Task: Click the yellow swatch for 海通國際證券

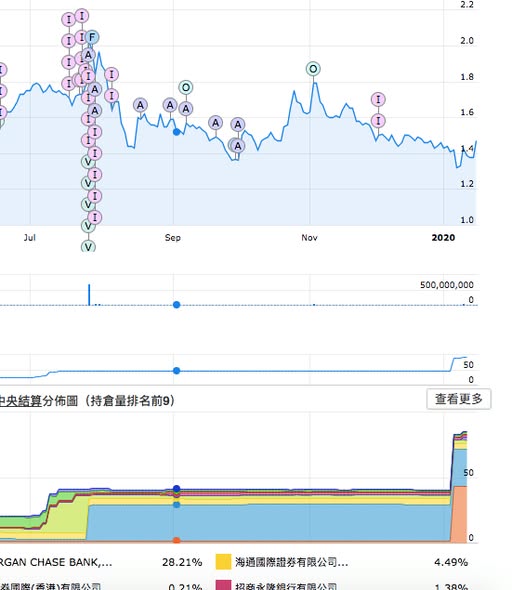Action: pos(223,562)
